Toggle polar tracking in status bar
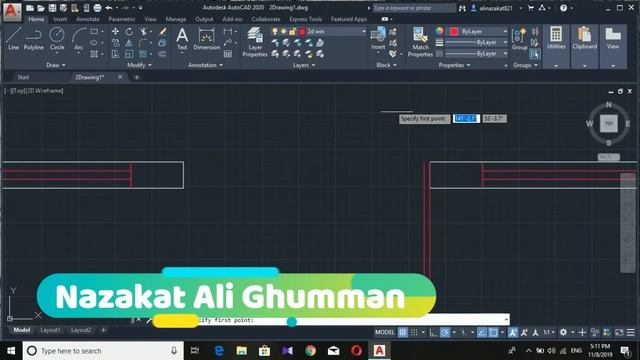Screen dimensions: 640x360 point(445,332)
